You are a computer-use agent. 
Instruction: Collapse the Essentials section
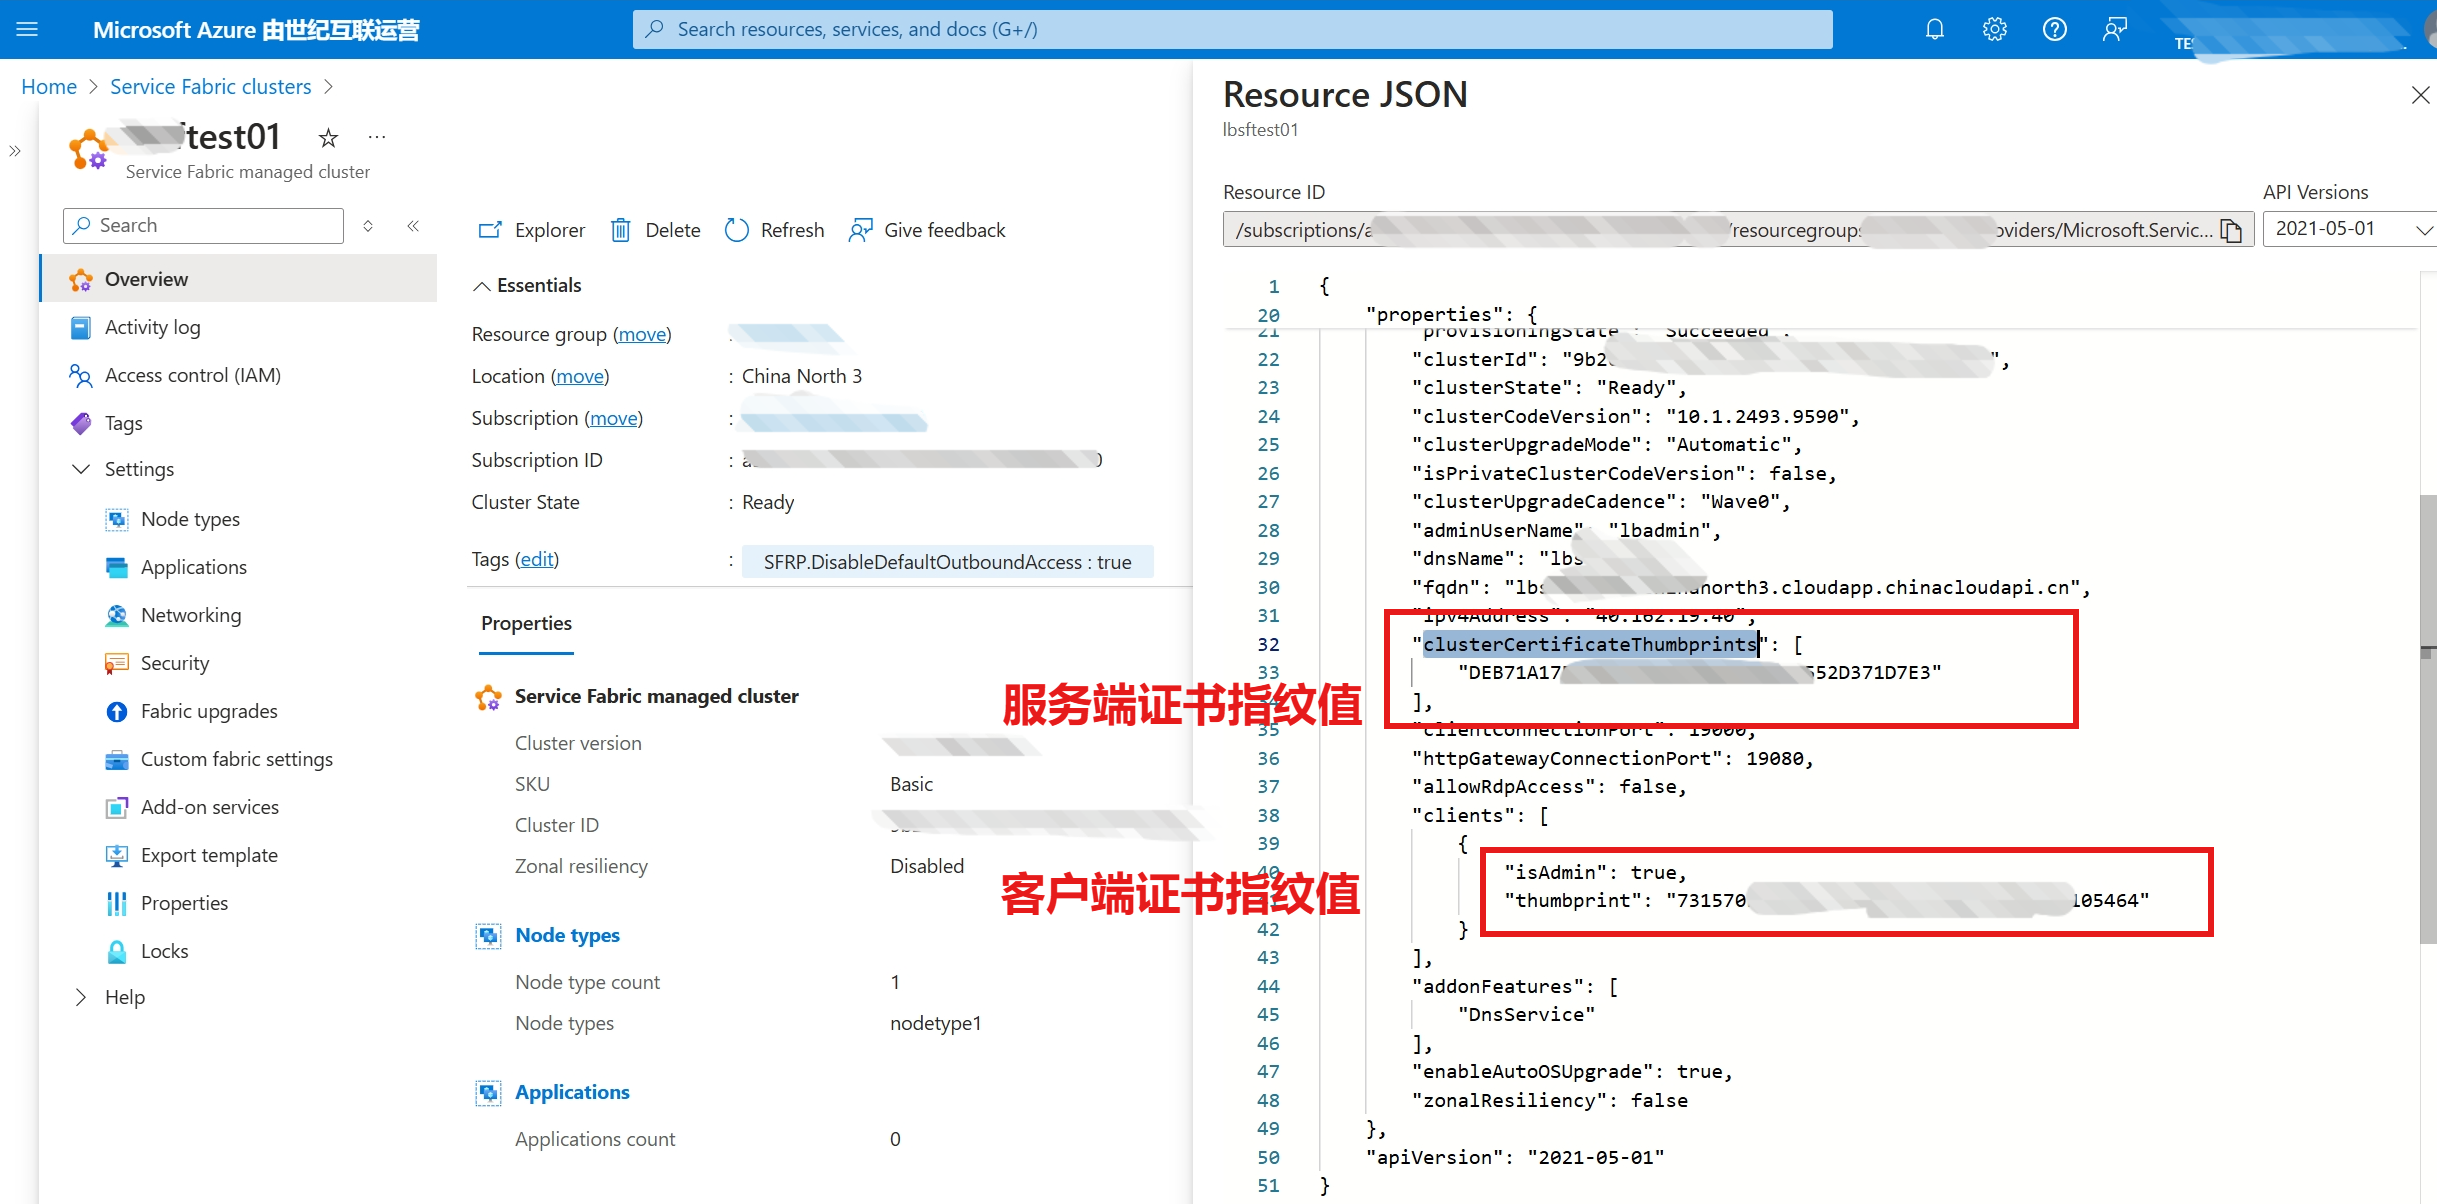(482, 286)
